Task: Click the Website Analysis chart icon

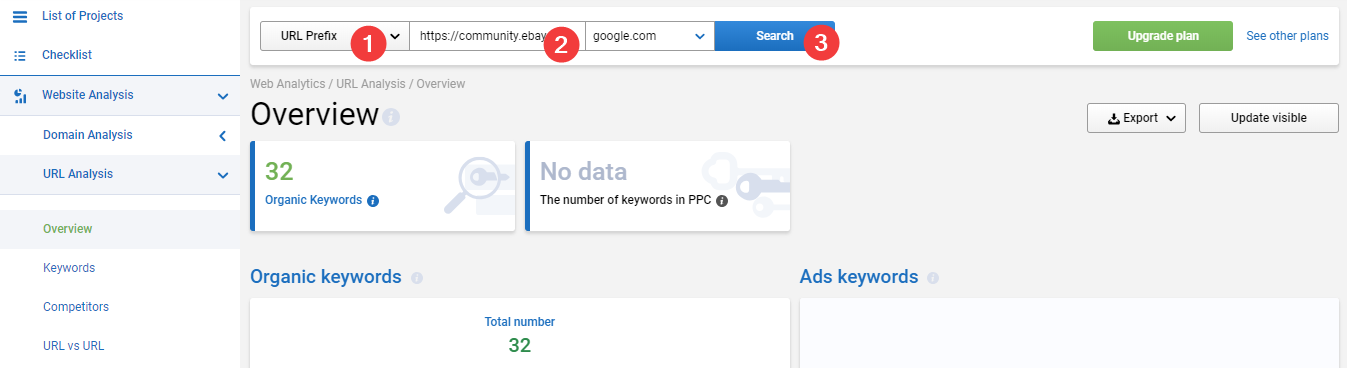Action: tap(20, 96)
